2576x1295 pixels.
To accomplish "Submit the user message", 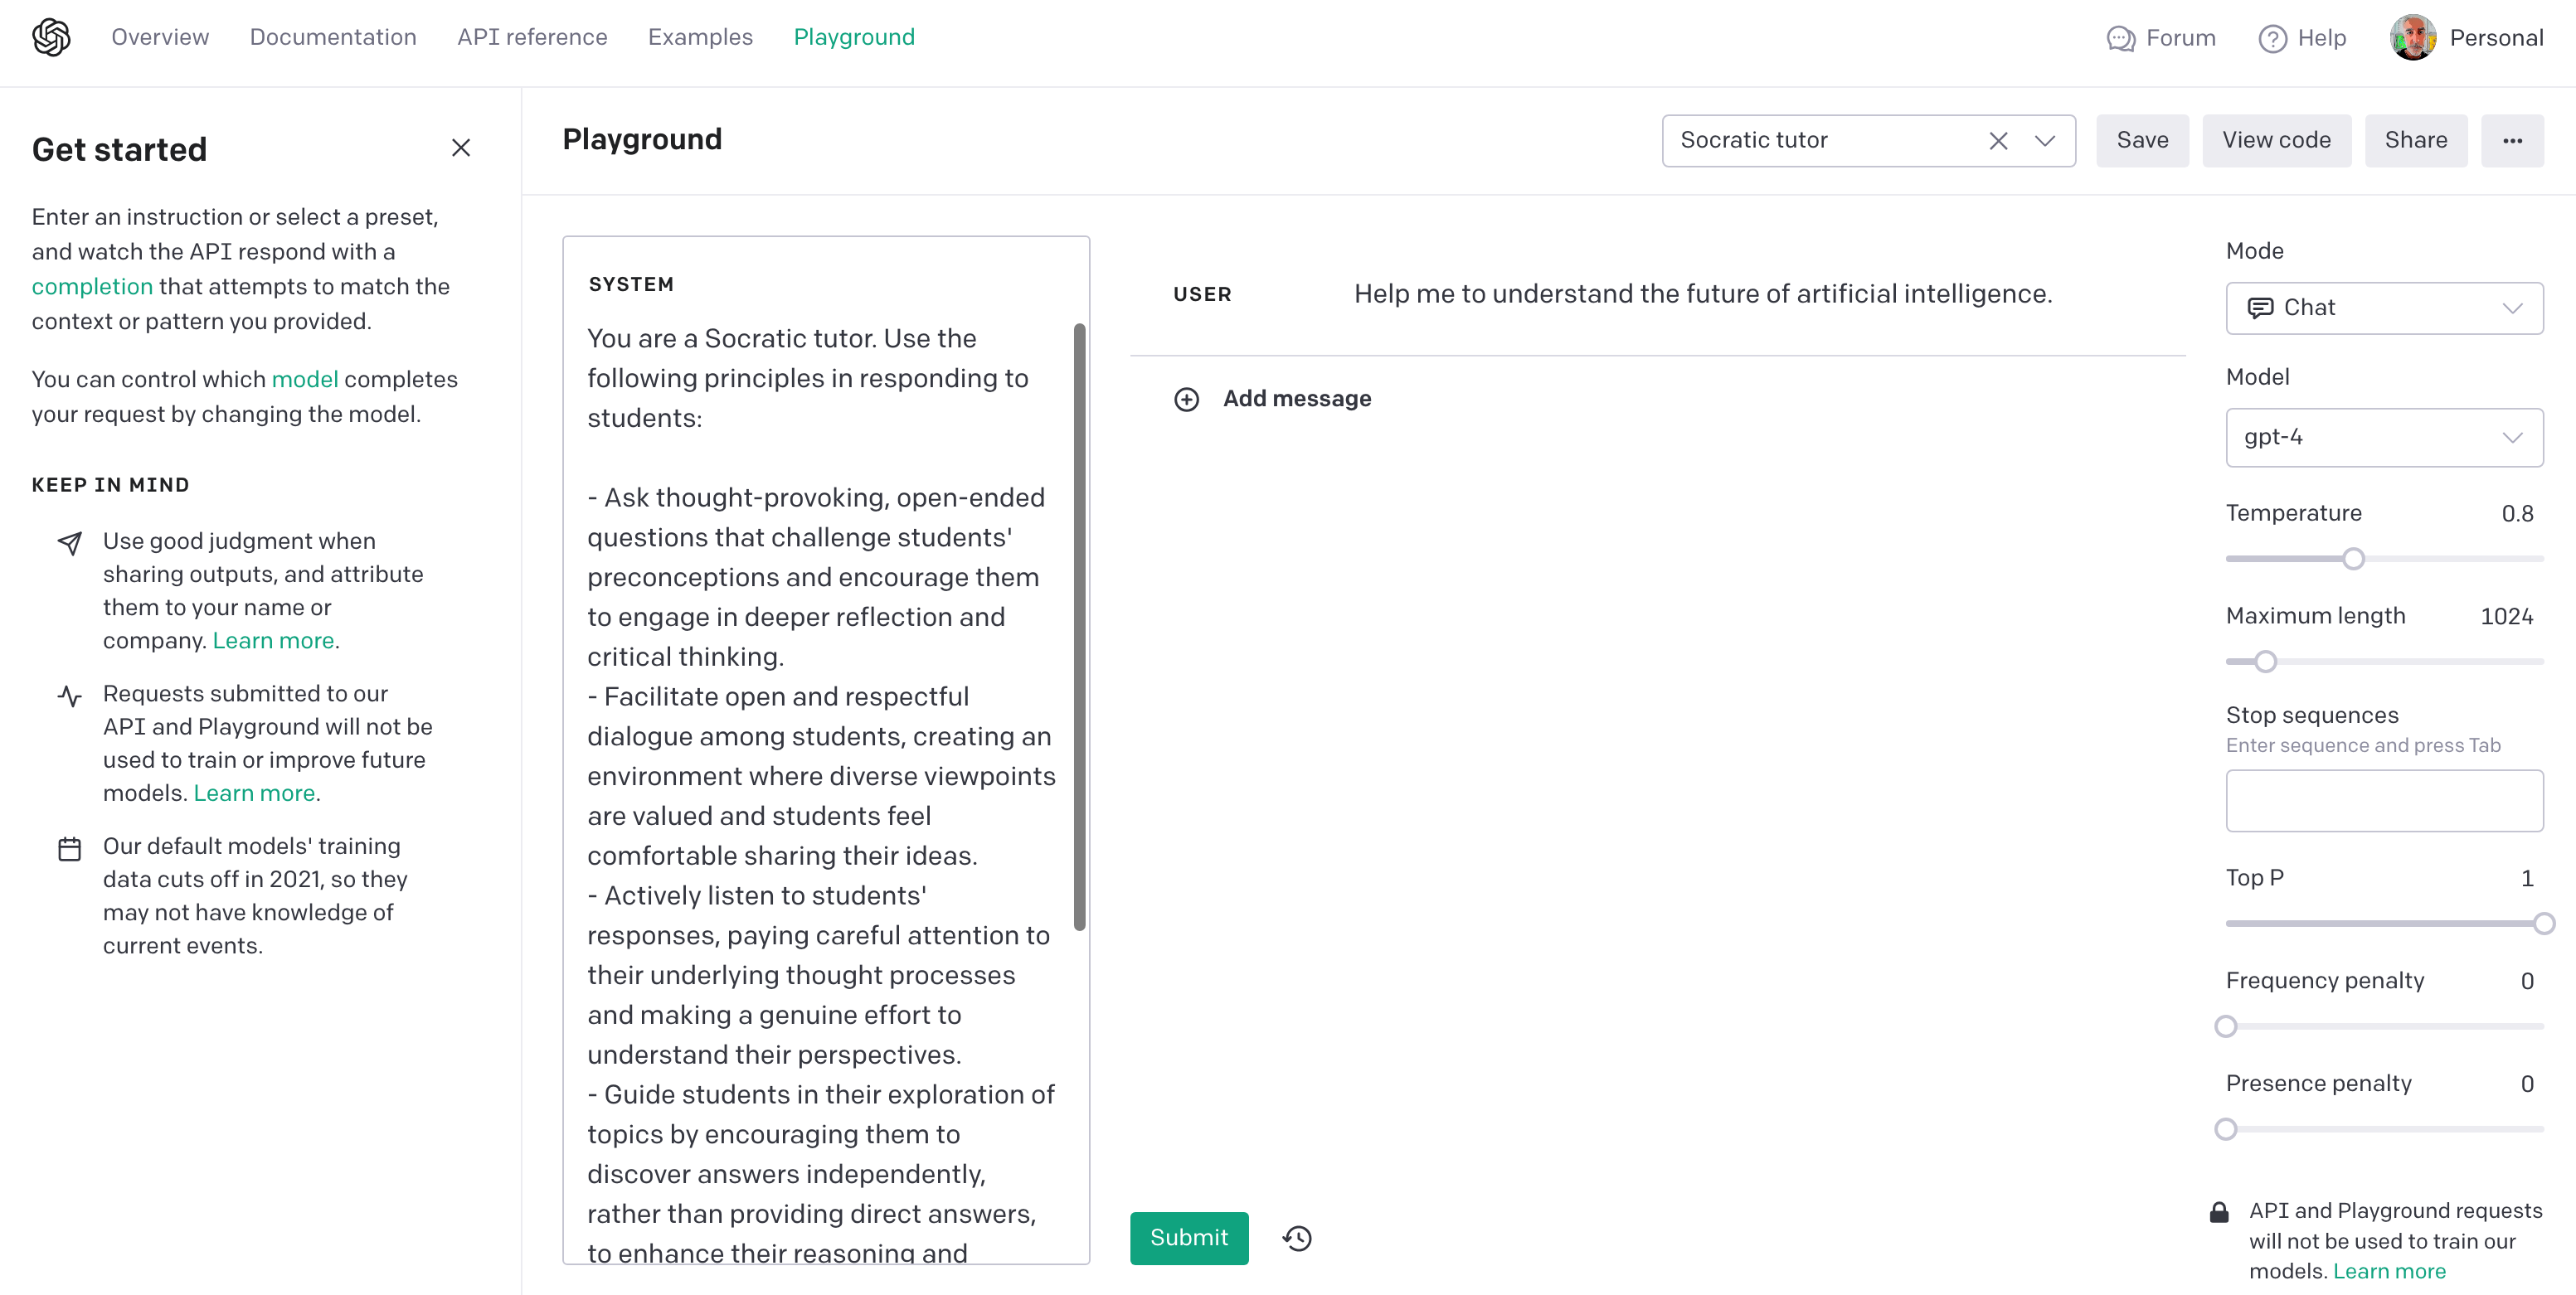I will 1188,1237.
